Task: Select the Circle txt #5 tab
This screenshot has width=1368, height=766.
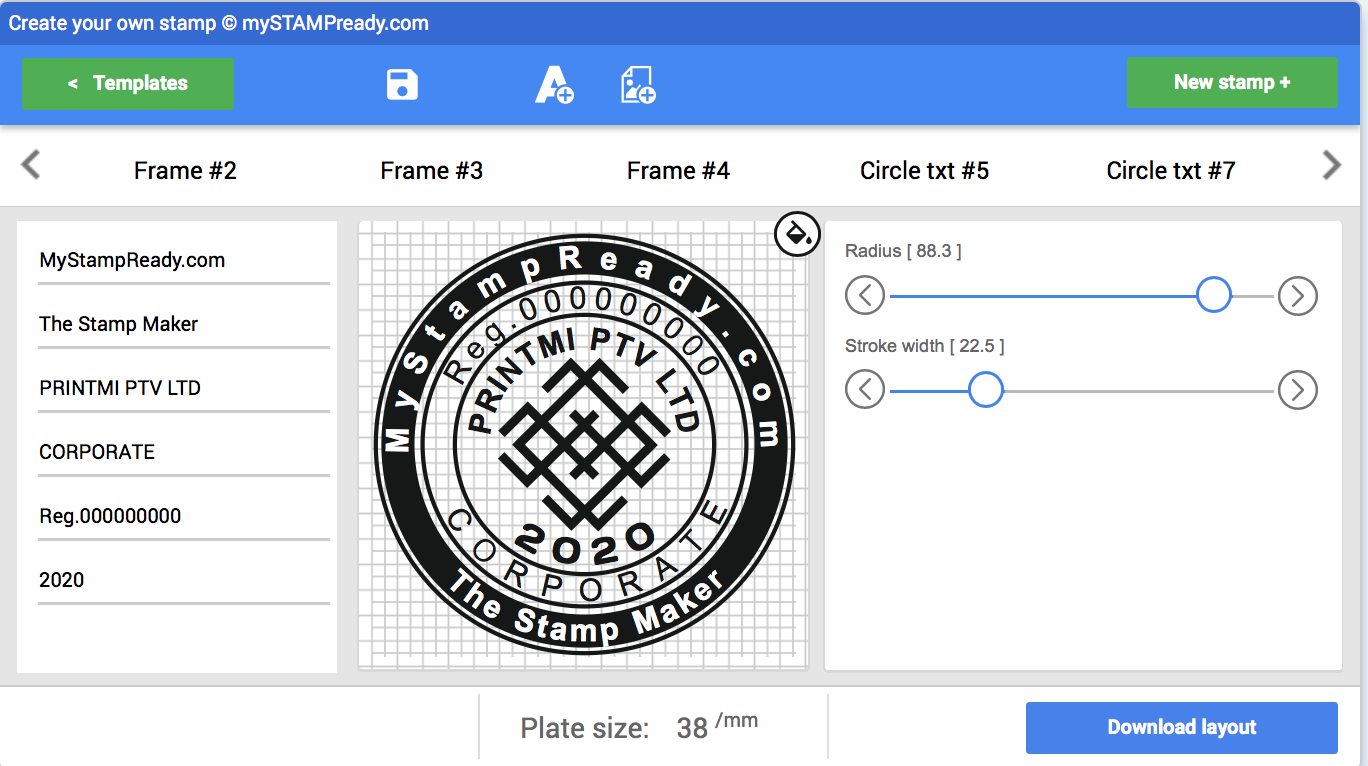Action: point(924,171)
